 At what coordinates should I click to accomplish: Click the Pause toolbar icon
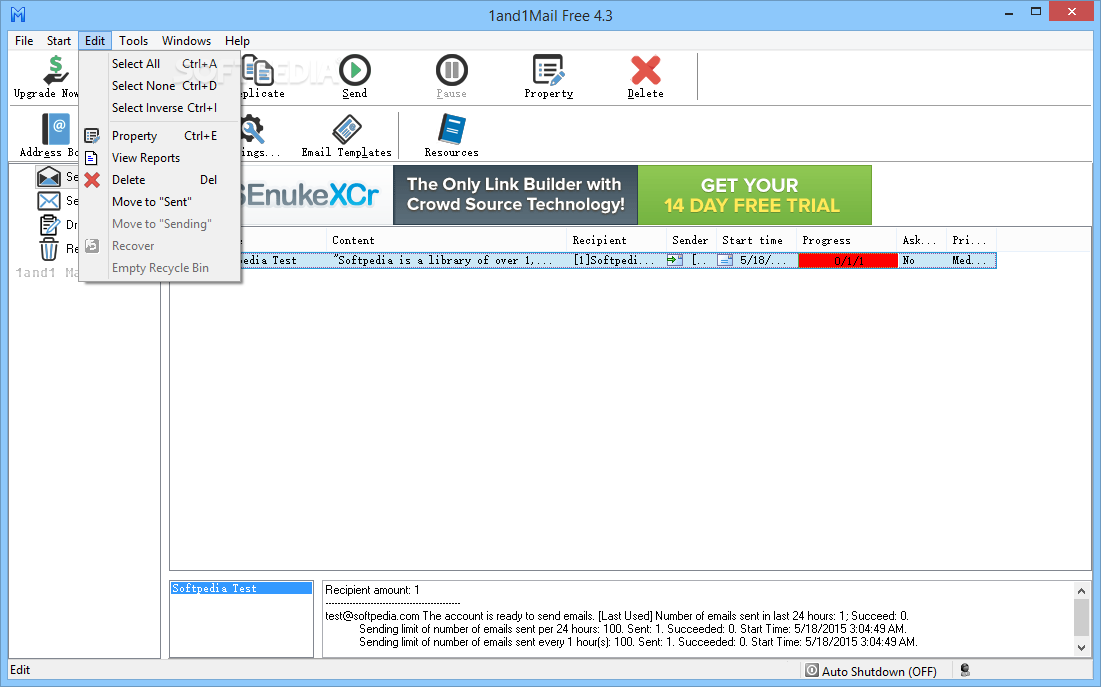tap(451, 70)
